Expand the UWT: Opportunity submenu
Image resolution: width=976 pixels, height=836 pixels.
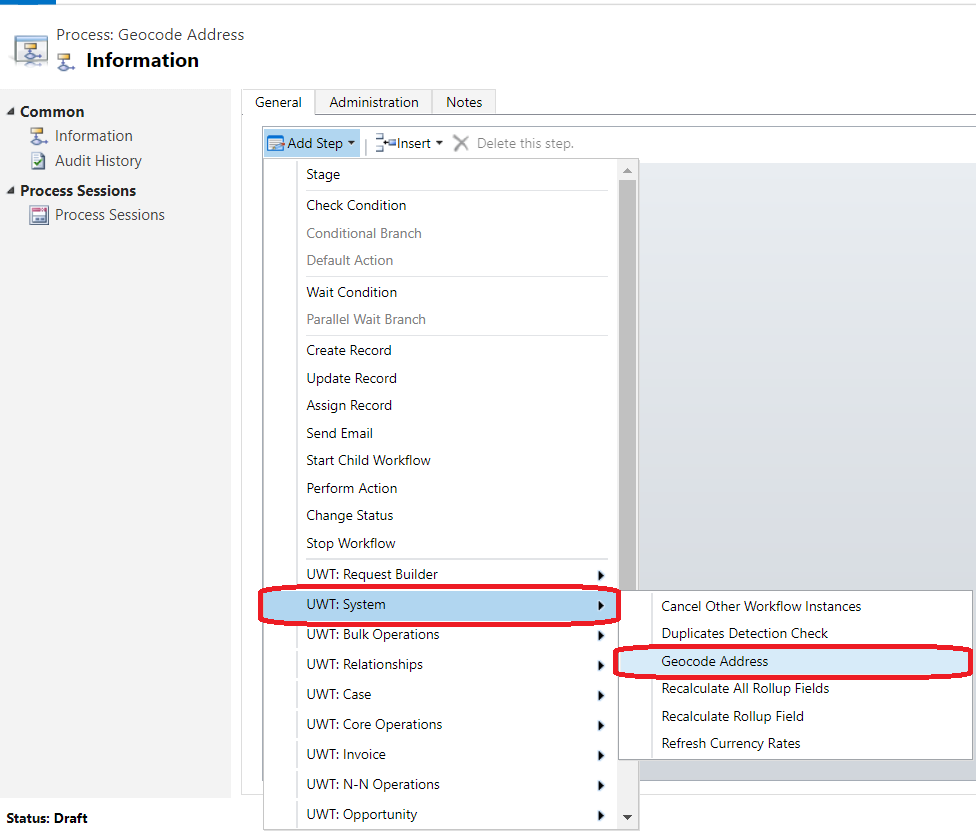600,815
